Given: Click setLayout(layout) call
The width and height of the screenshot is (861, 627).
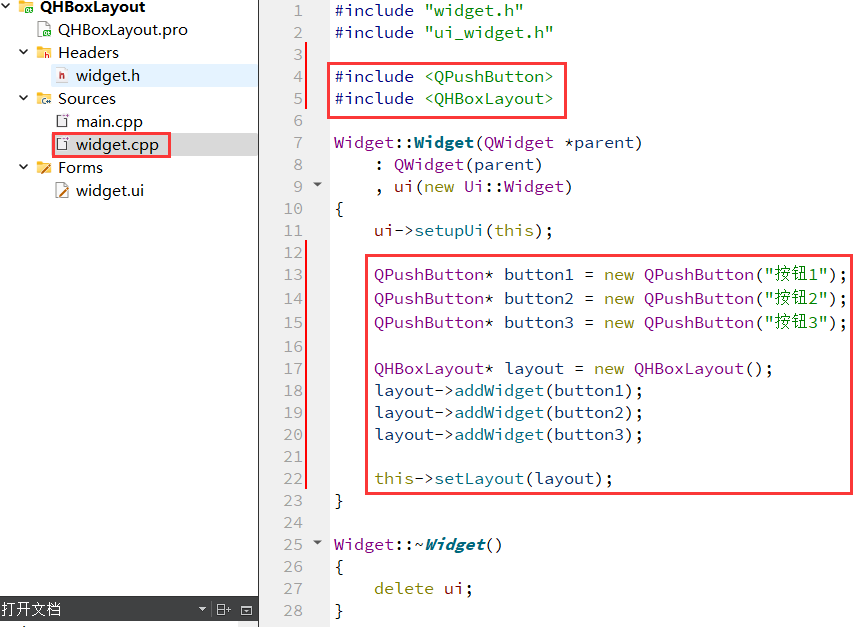Looking at the screenshot, I should click(519, 479).
